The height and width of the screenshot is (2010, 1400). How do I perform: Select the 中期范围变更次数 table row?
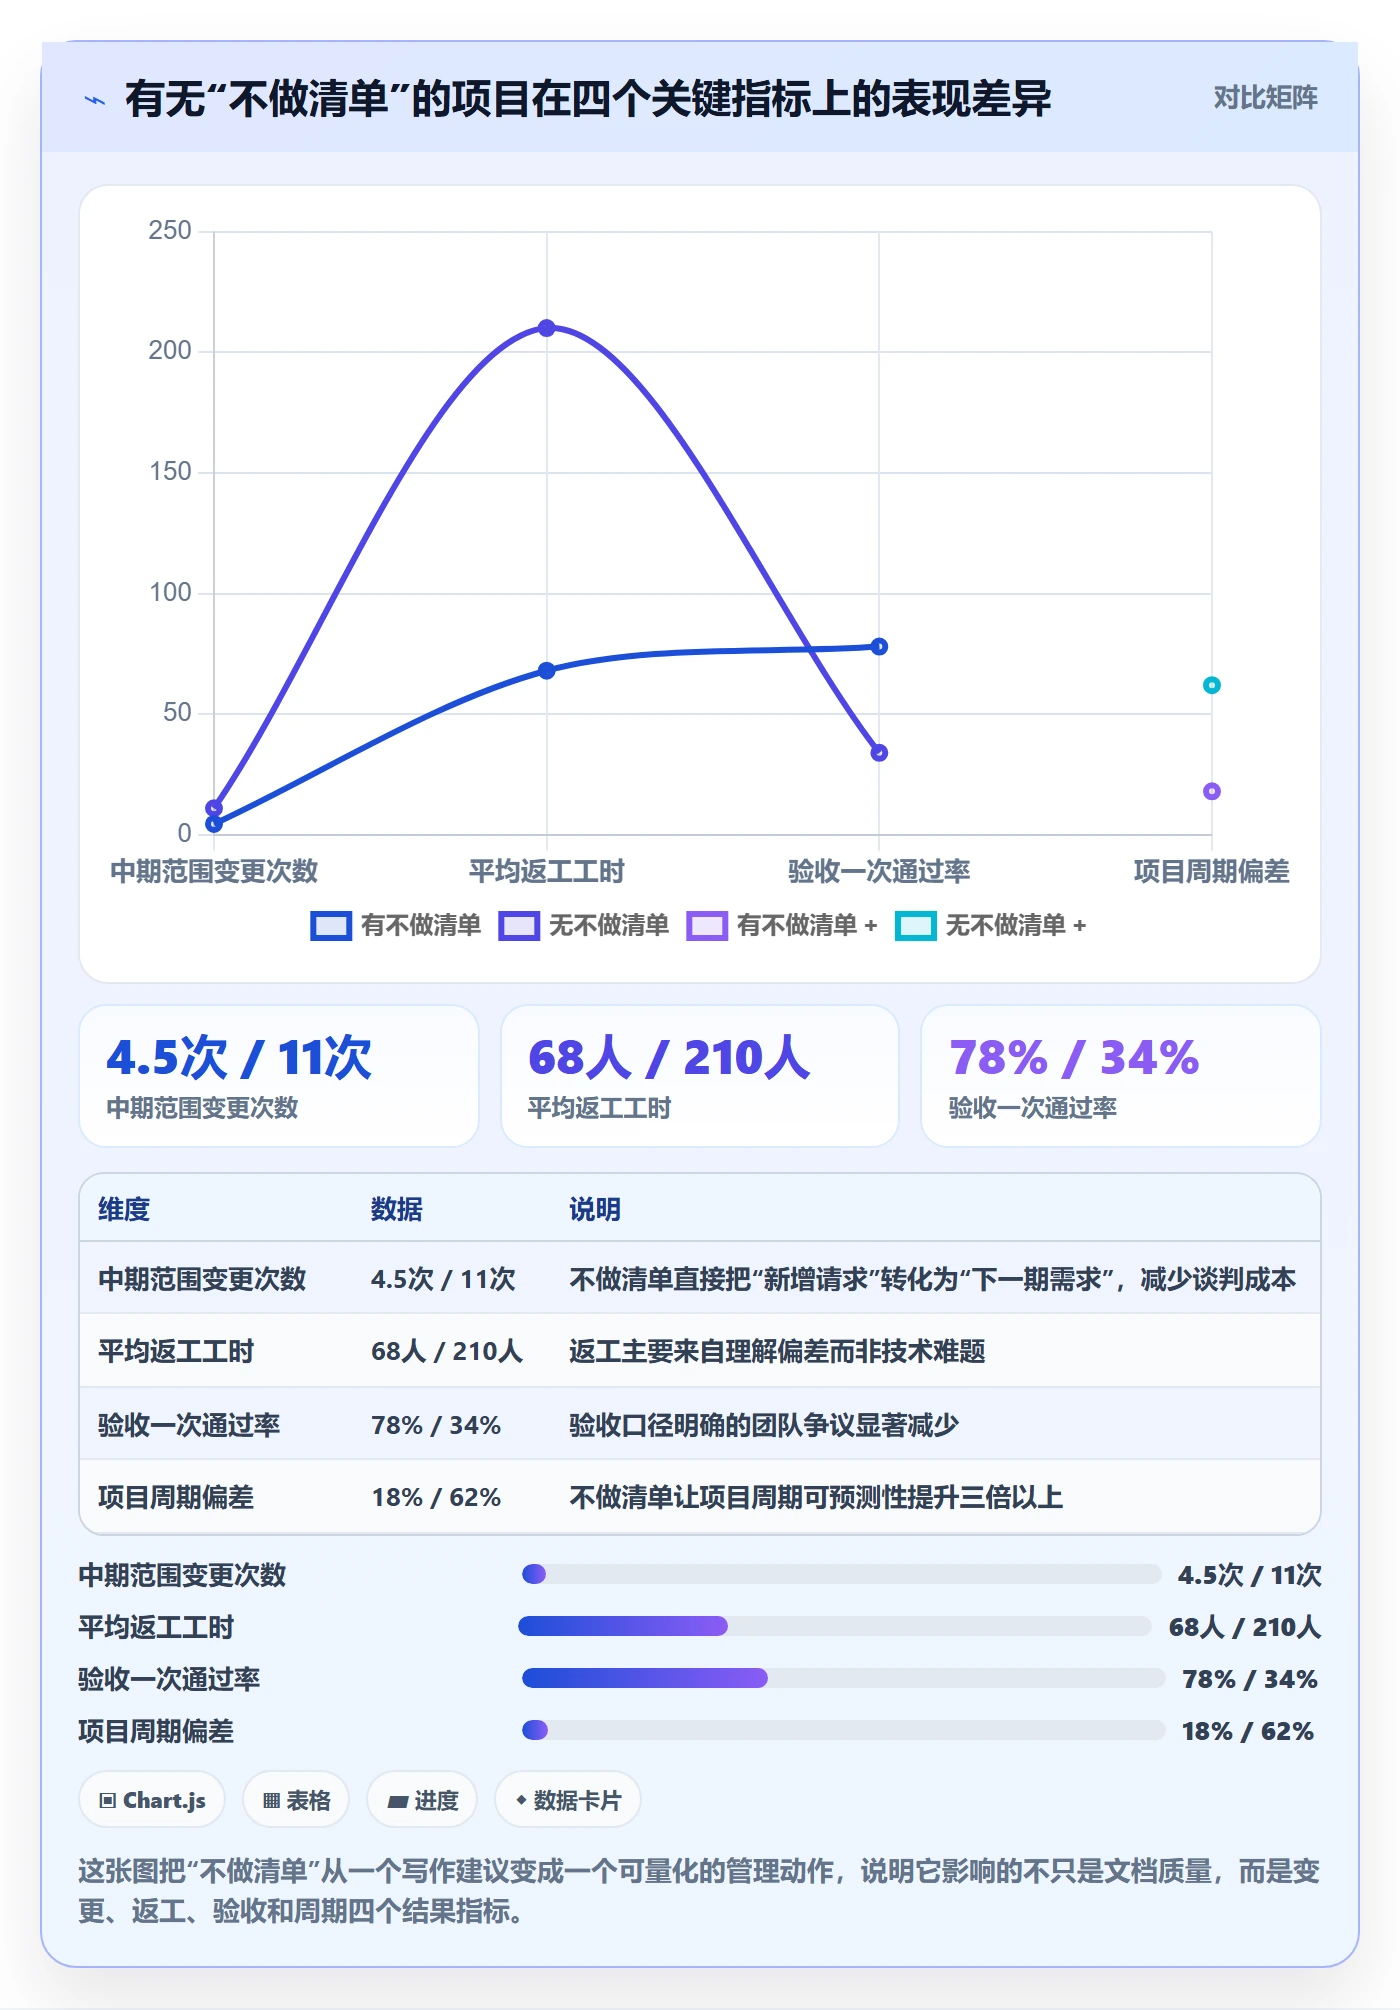click(700, 1278)
